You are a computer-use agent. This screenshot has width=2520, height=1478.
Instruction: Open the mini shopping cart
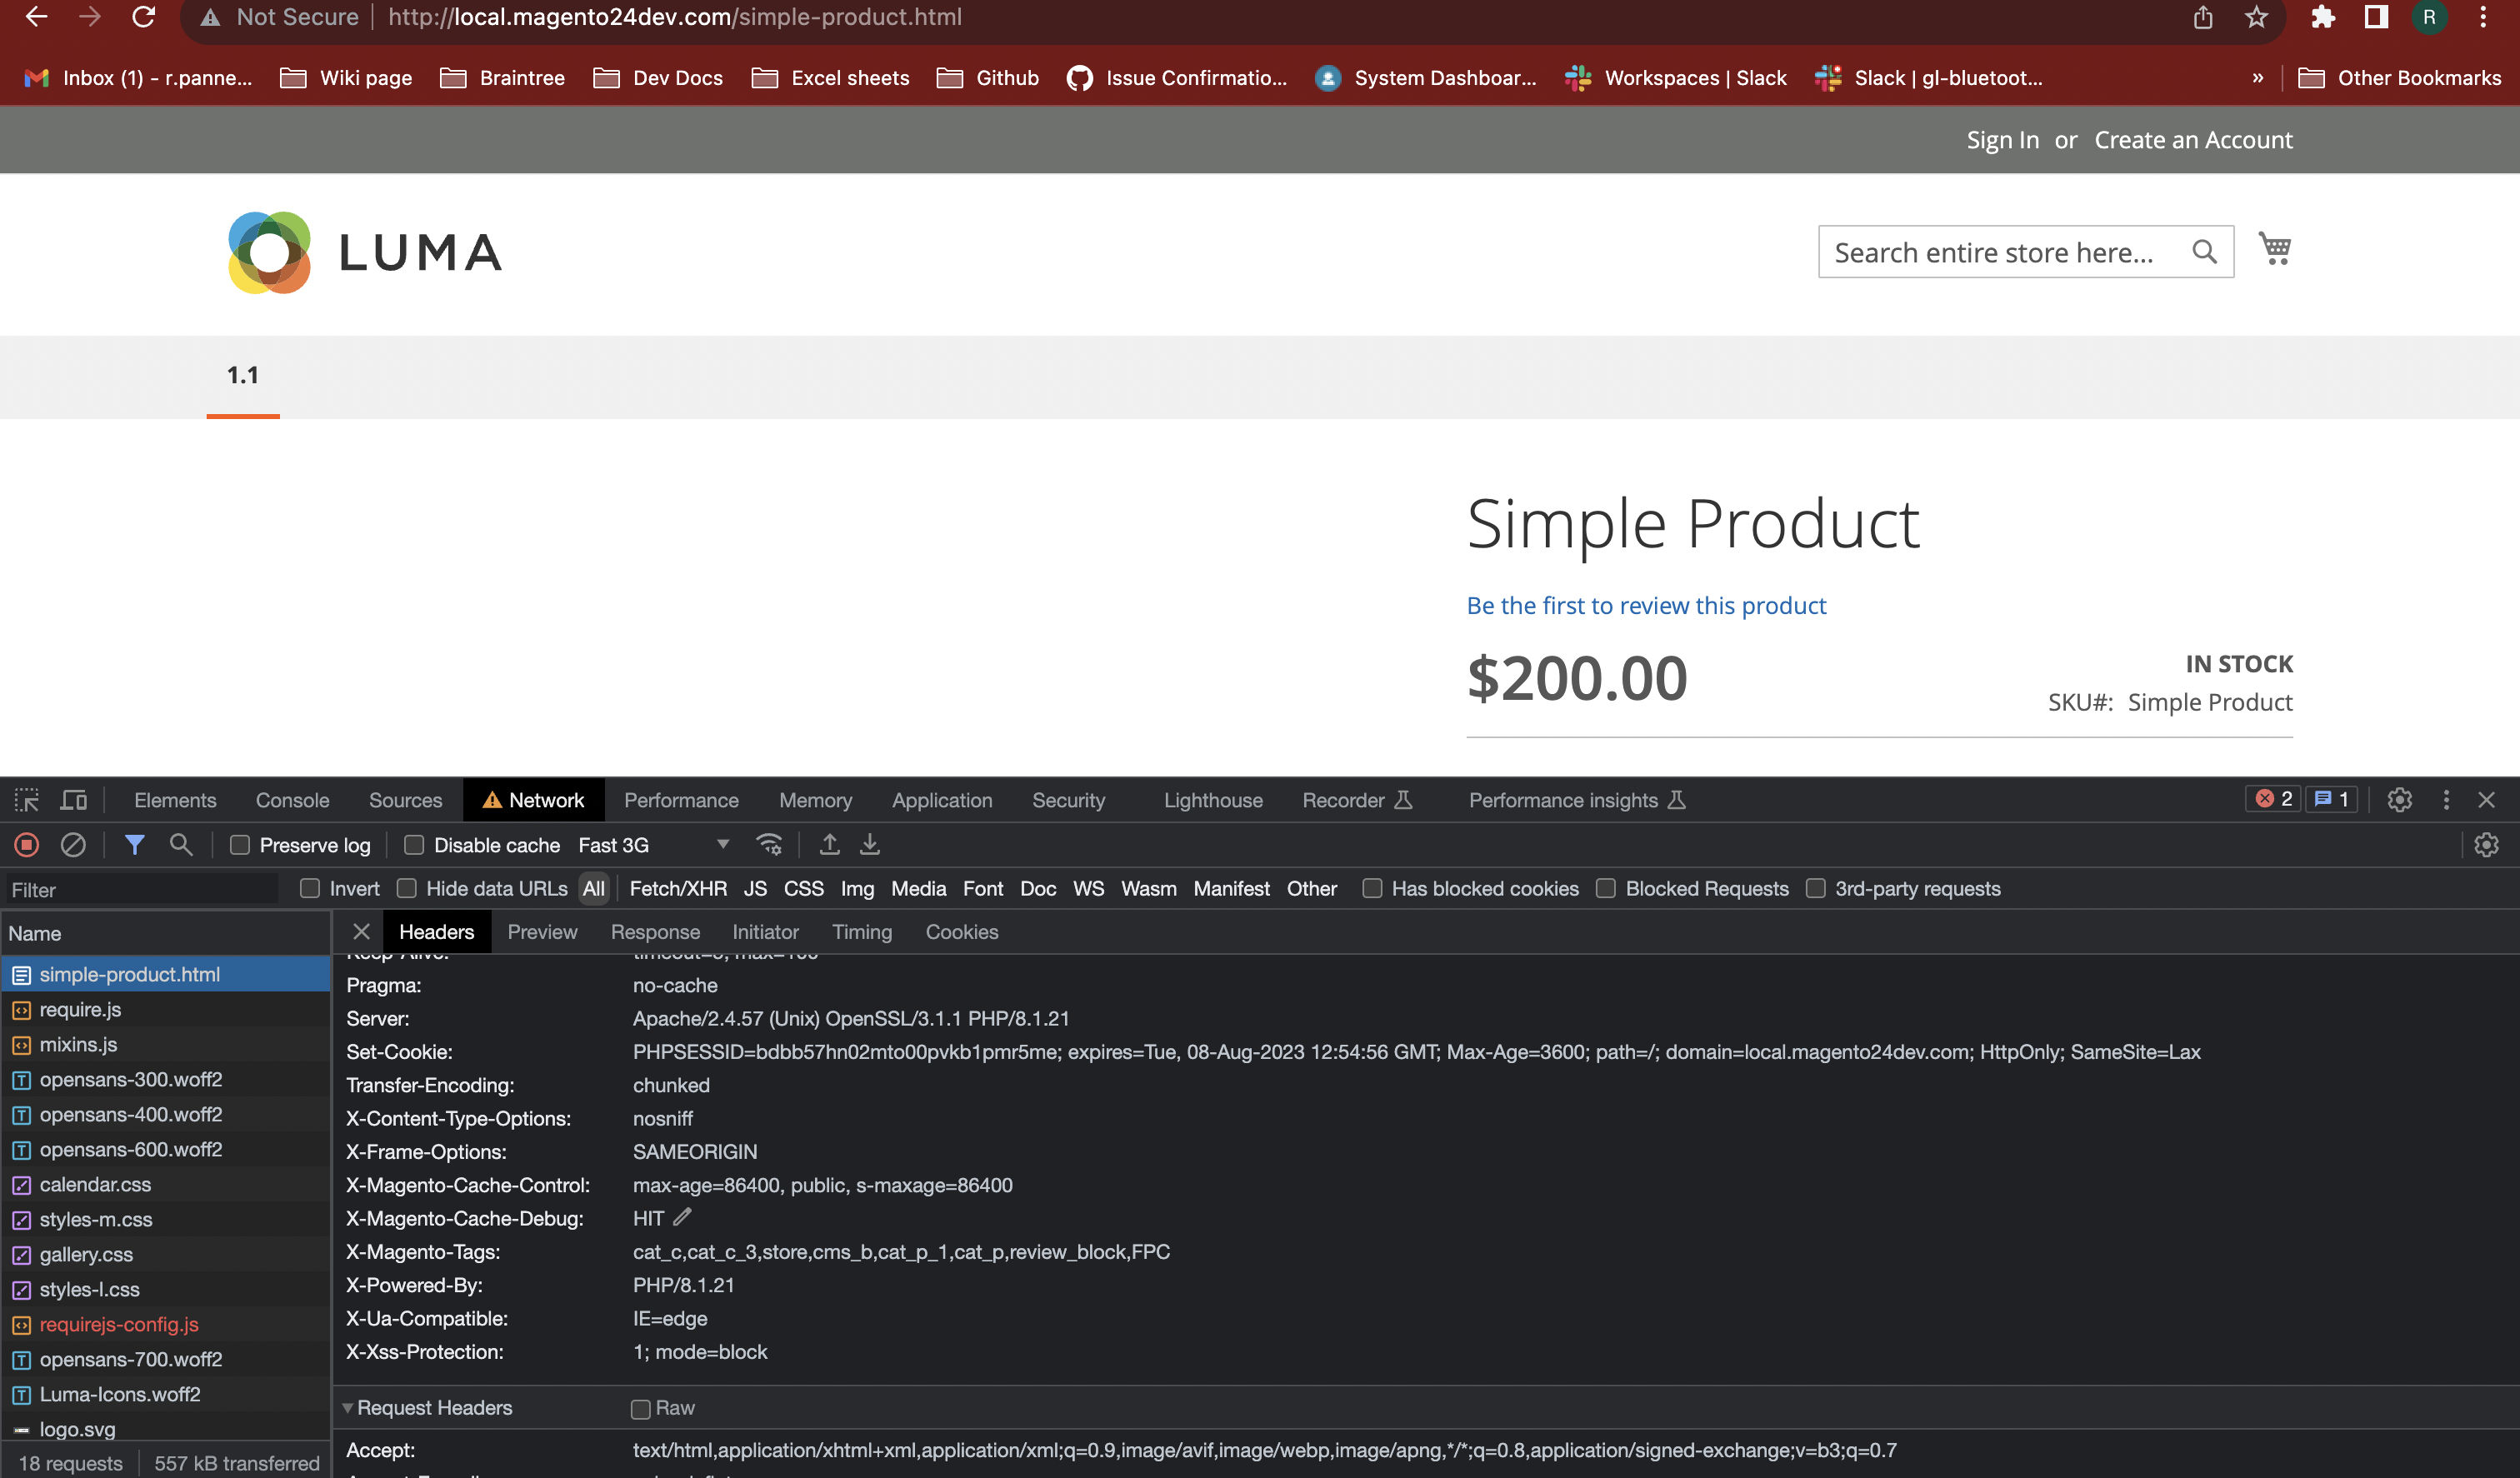coord(2276,249)
